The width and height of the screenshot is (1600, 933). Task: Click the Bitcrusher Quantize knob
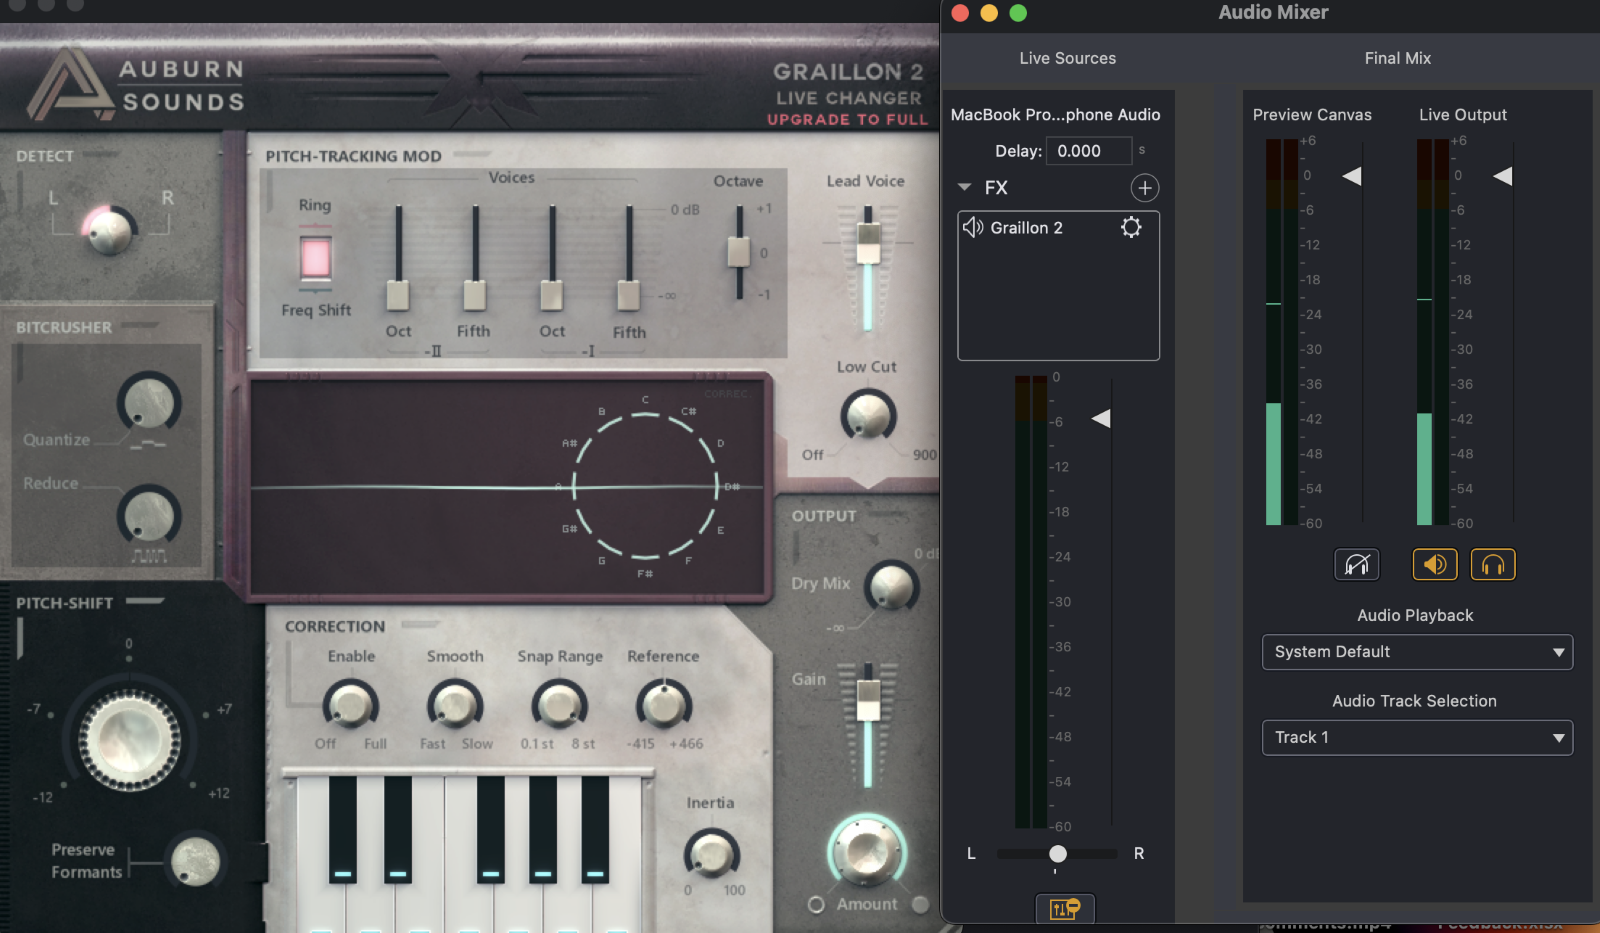[149, 404]
